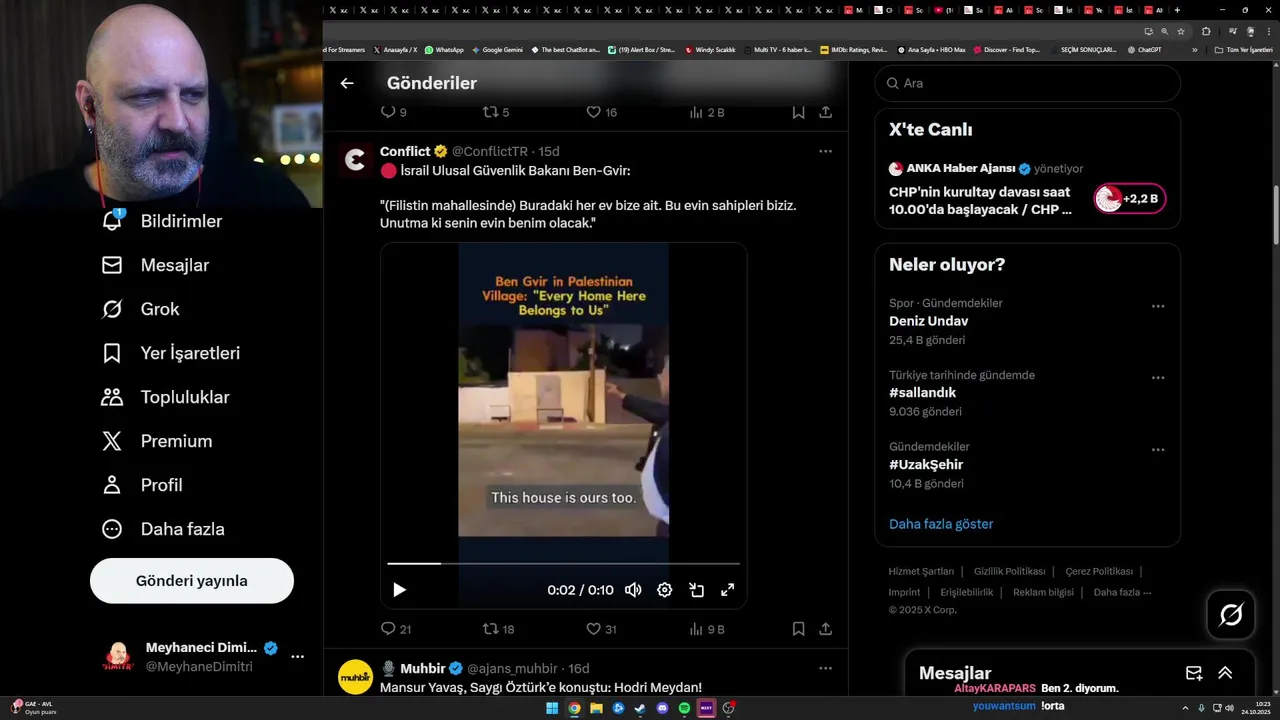1280x720 pixels.
Task: Toggle picture-in-picture for the video
Action: (696, 590)
